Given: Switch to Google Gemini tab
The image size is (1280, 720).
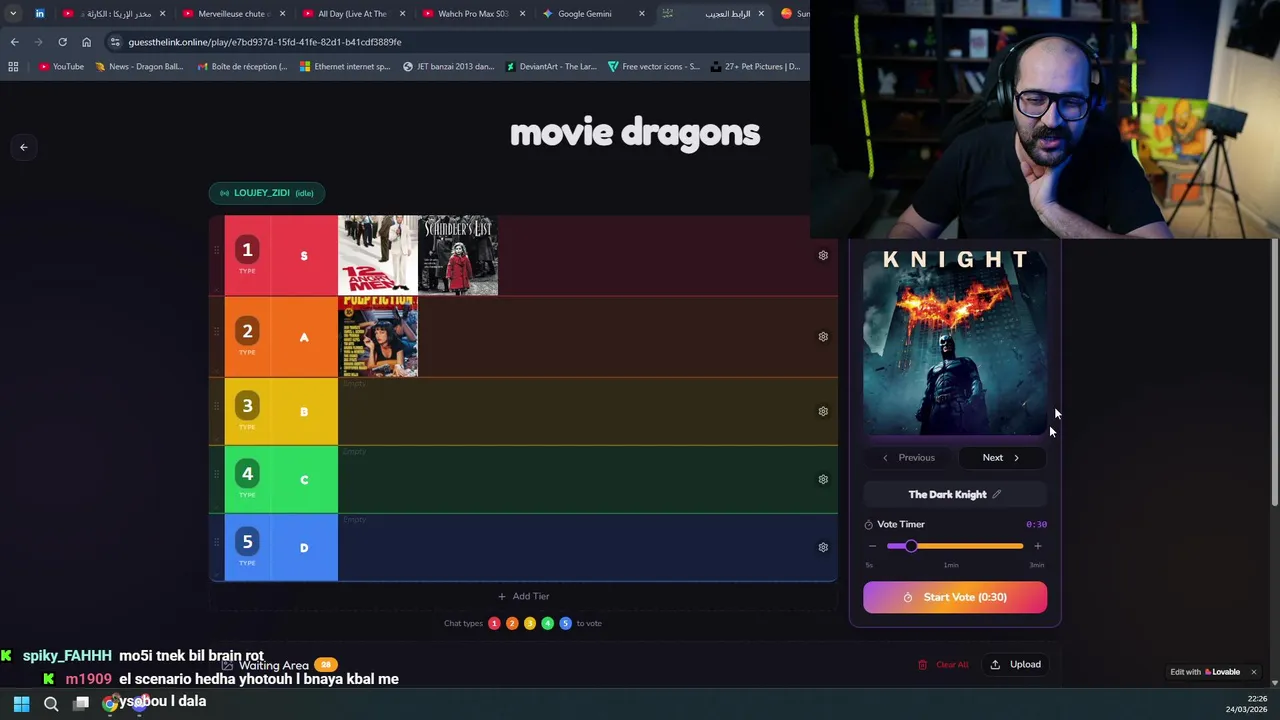Looking at the screenshot, I should click(x=592, y=14).
